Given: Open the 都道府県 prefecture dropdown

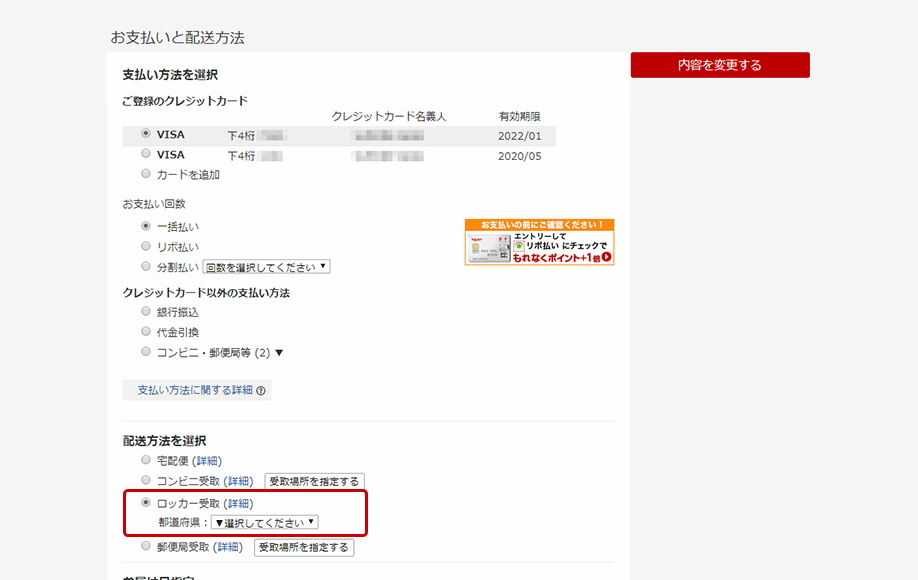Looking at the screenshot, I should (x=264, y=522).
